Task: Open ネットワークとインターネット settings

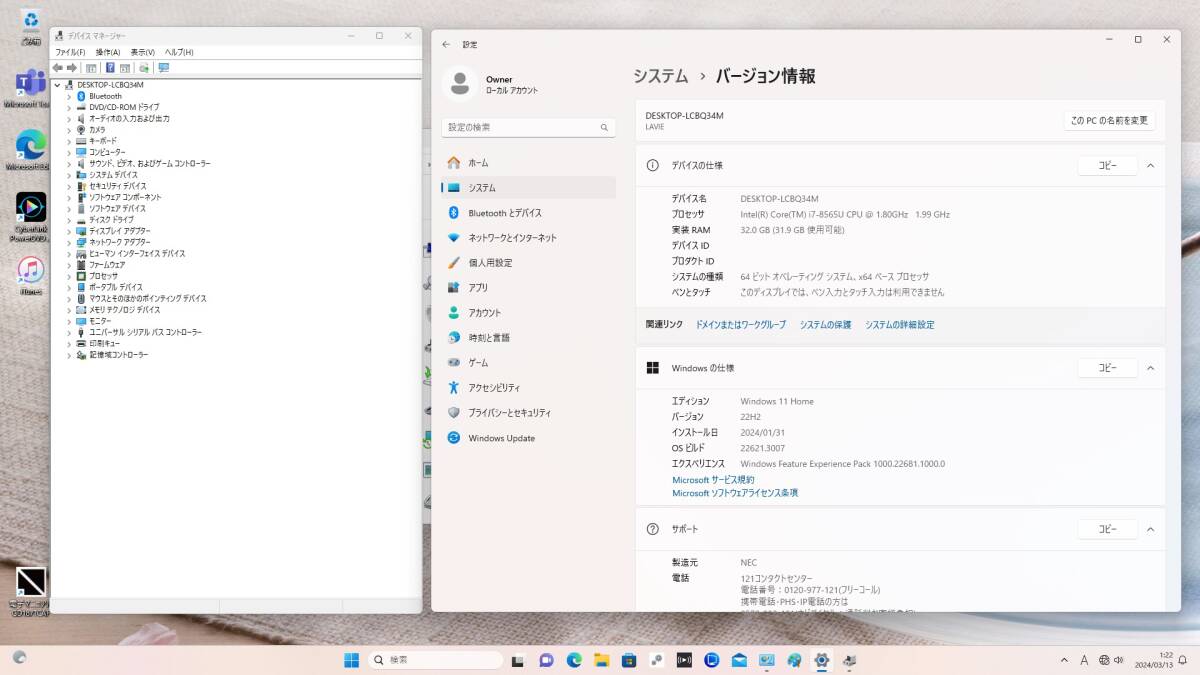Action: coord(528,238)
